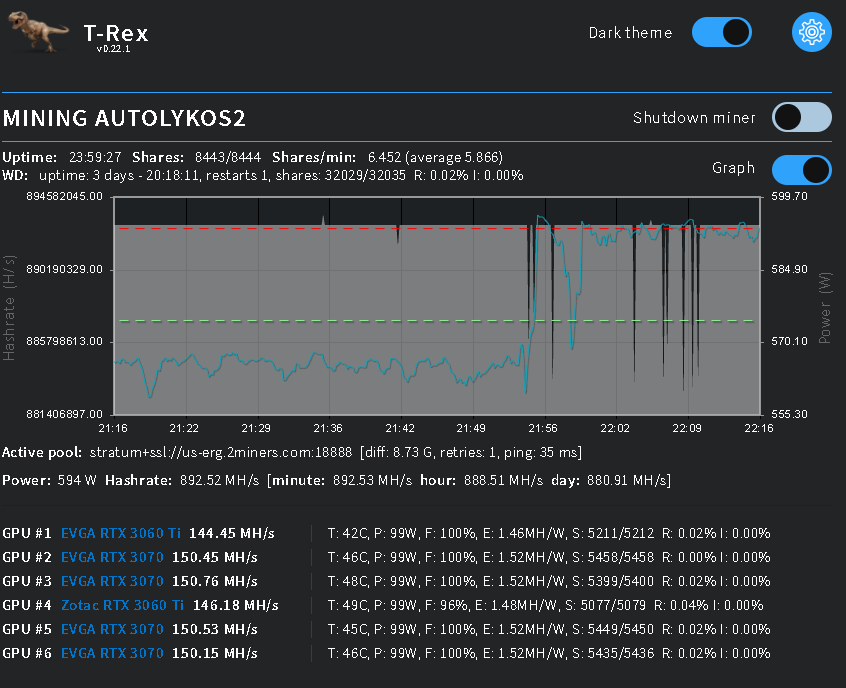Click the red dashed line on graph

(300, 228)
